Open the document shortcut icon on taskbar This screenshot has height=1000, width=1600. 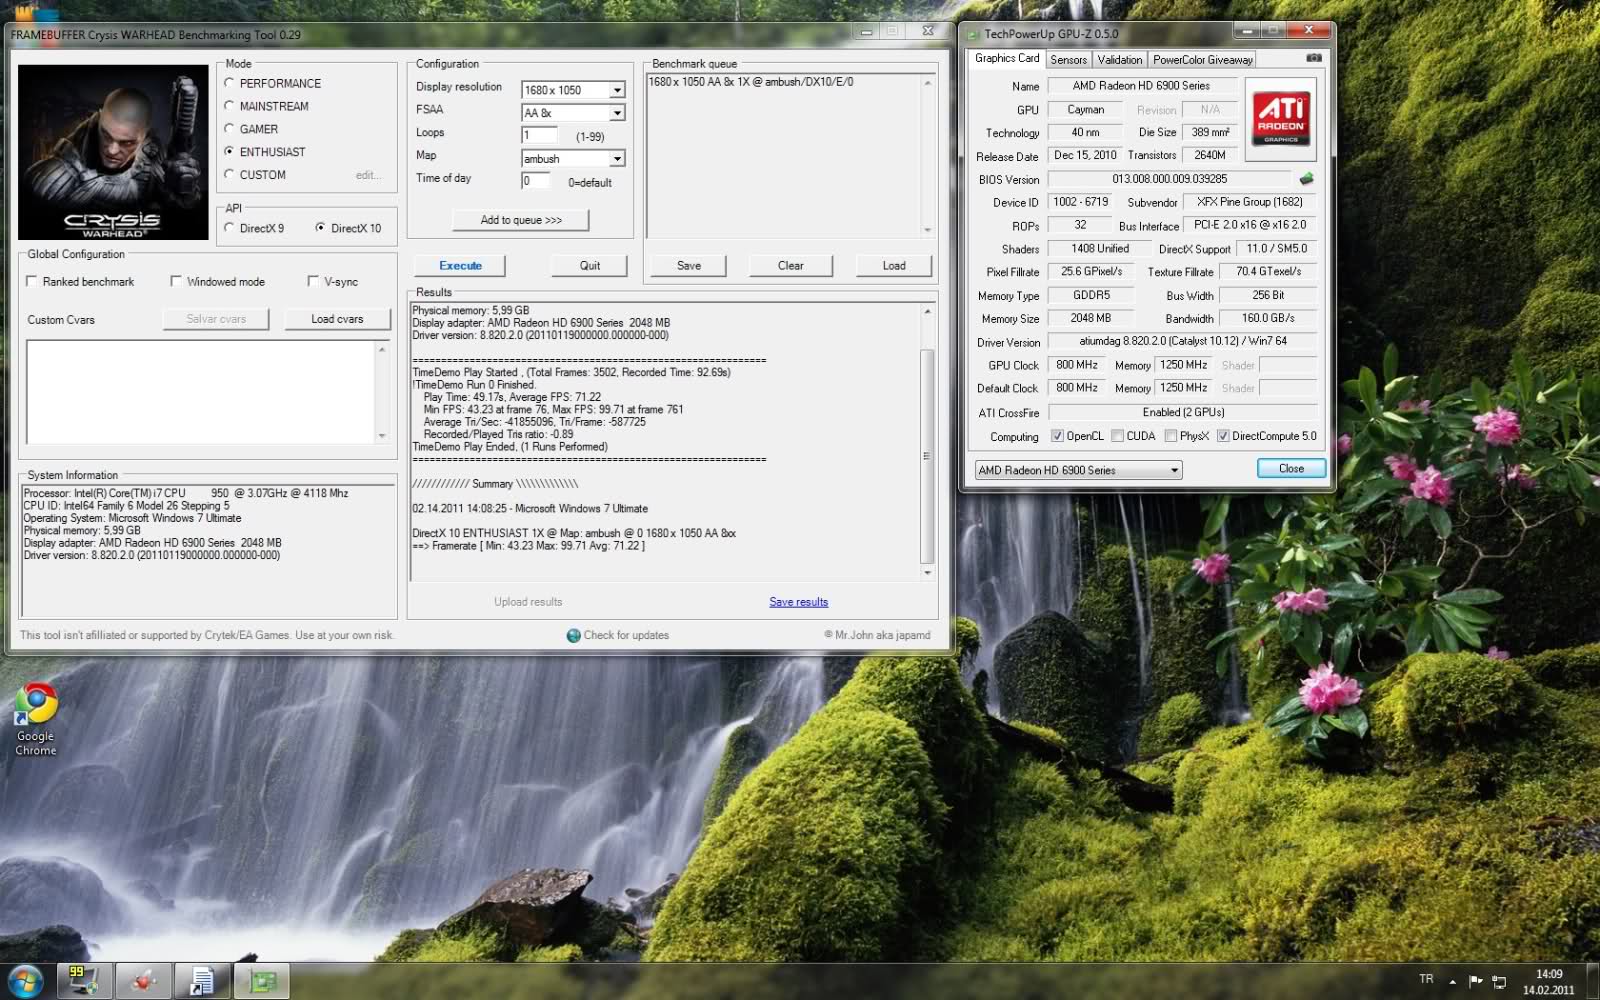(x=202, y=981)
